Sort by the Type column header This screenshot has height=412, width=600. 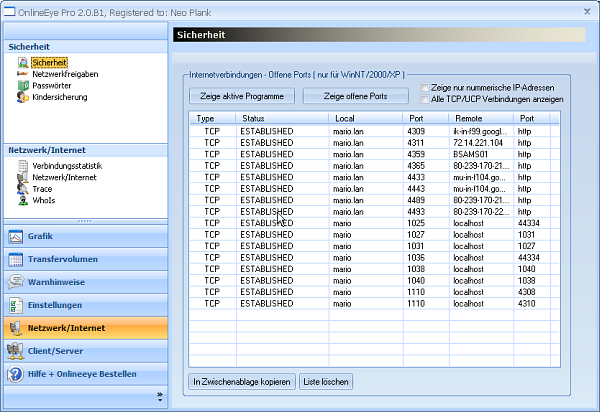coord(212,118)
